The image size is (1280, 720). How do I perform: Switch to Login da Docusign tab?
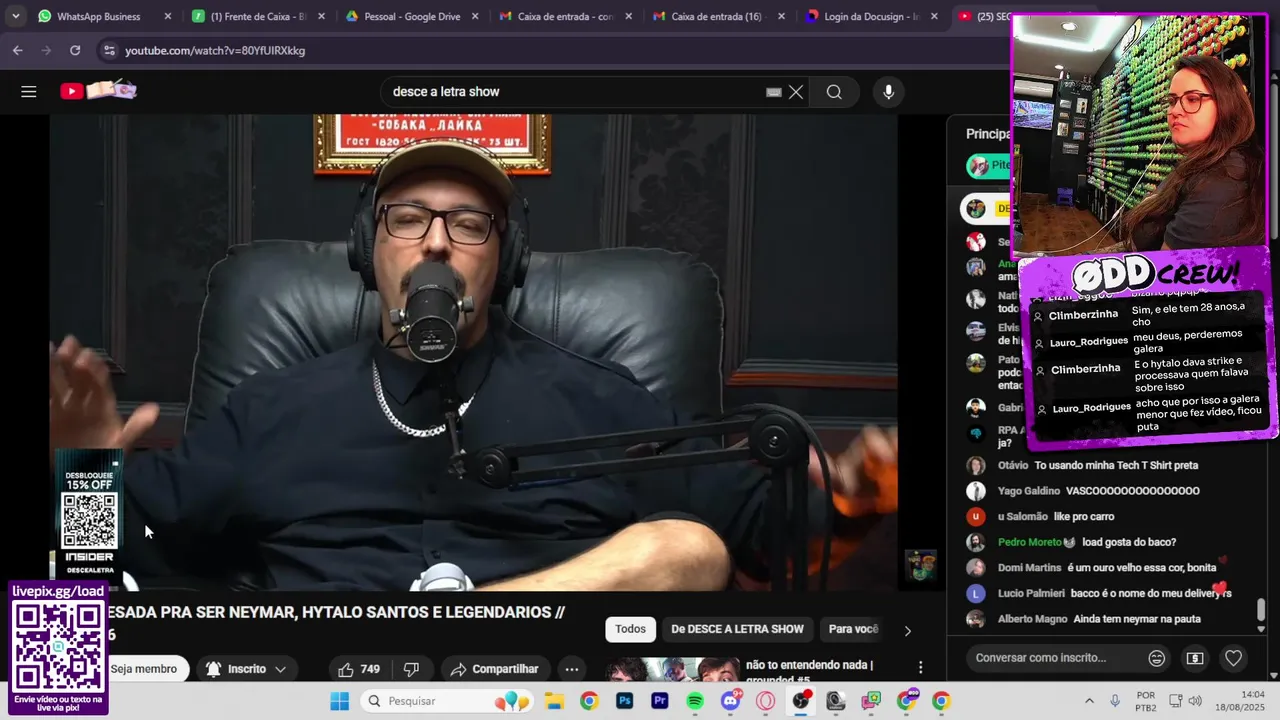[865, 16]
